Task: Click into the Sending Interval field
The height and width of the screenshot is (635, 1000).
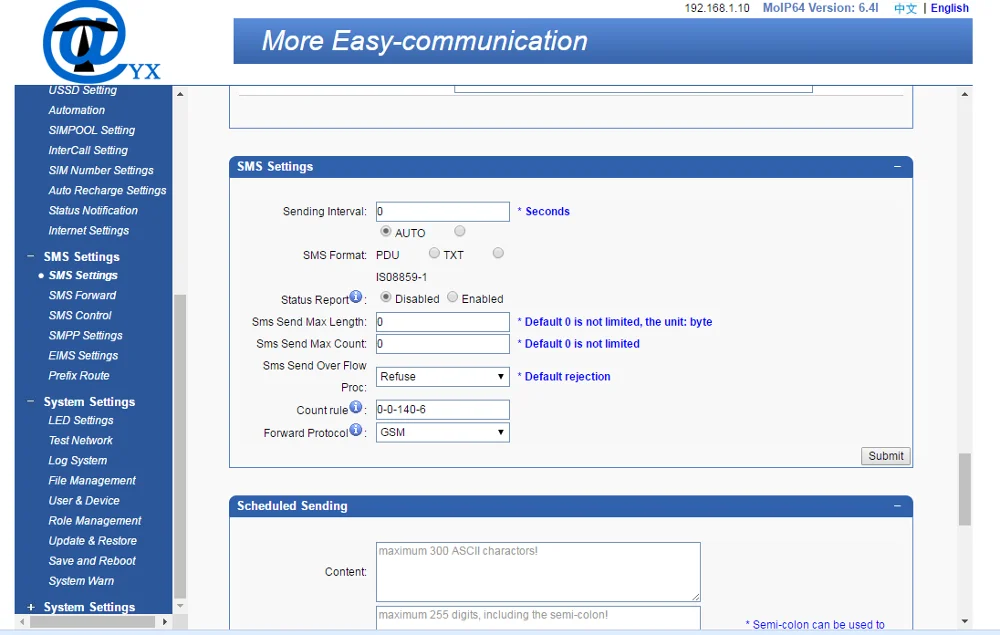Action: pyautogui.click(x=443, y=212)
